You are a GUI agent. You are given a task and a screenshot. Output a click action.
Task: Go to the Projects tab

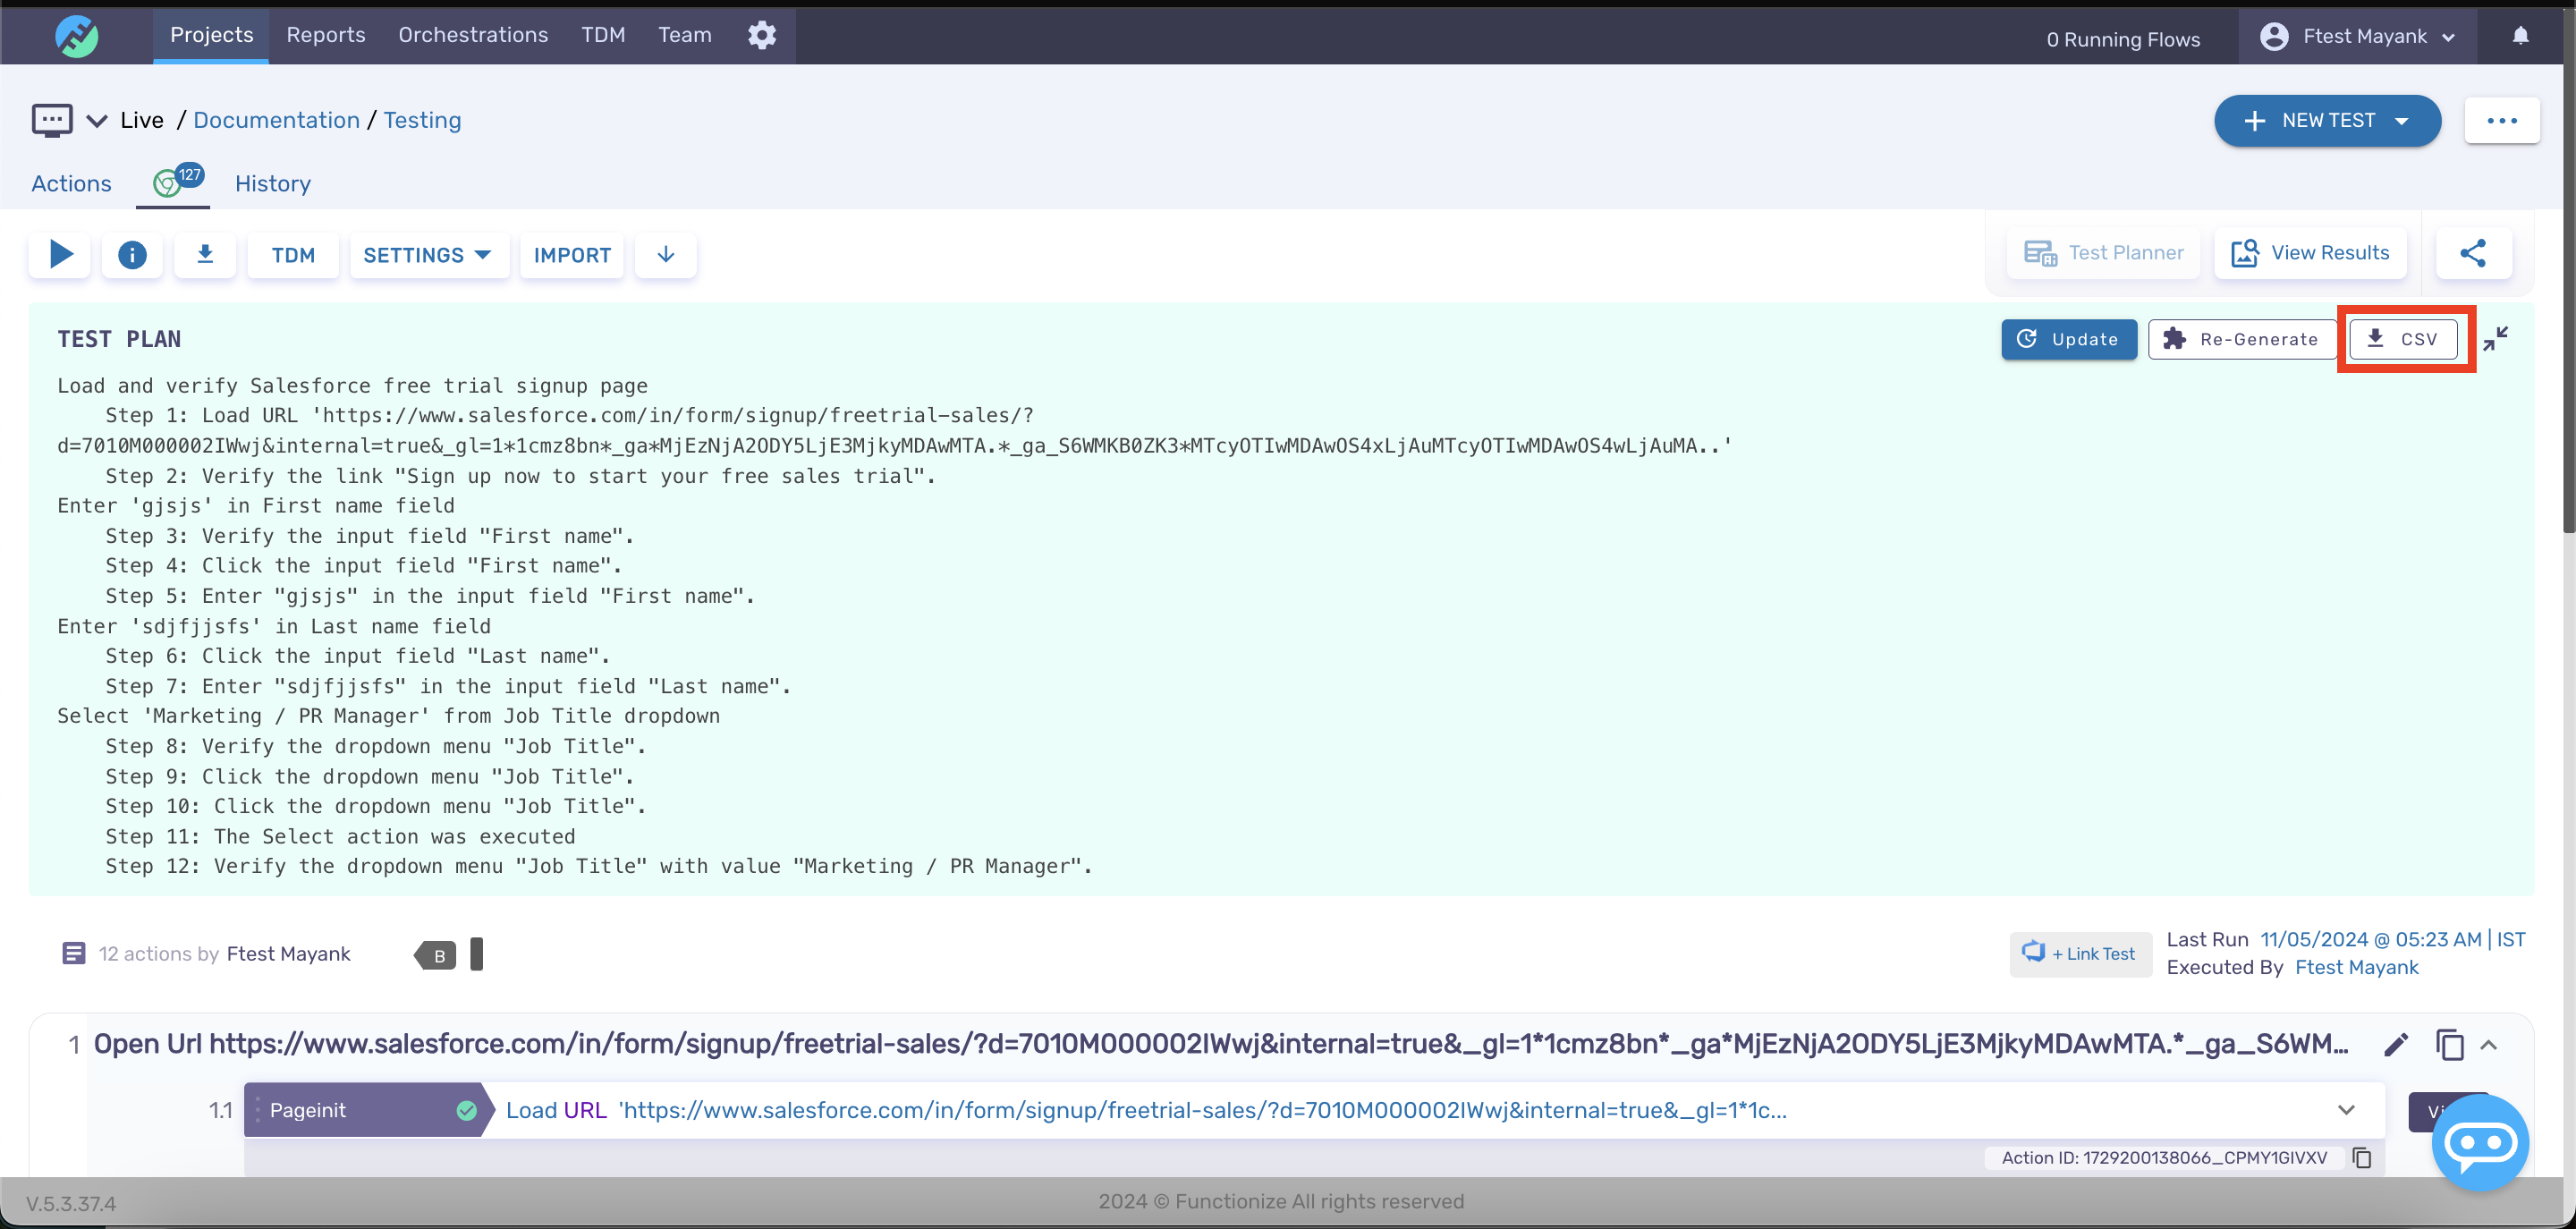(x=211, y=35)
